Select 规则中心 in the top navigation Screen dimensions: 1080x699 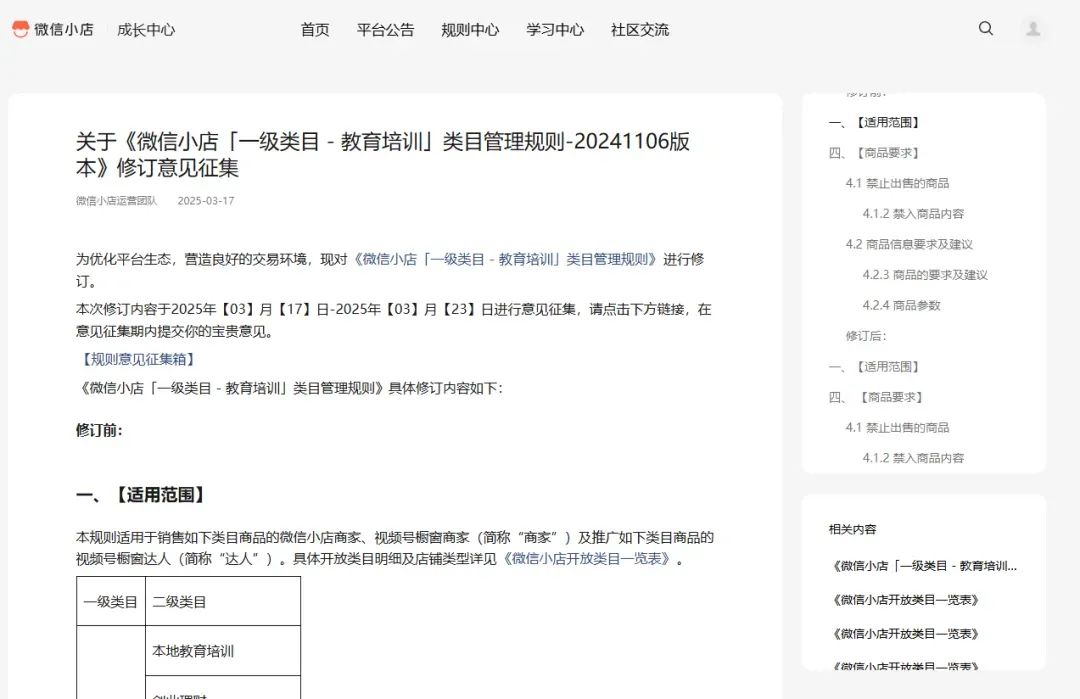(470, 30)
